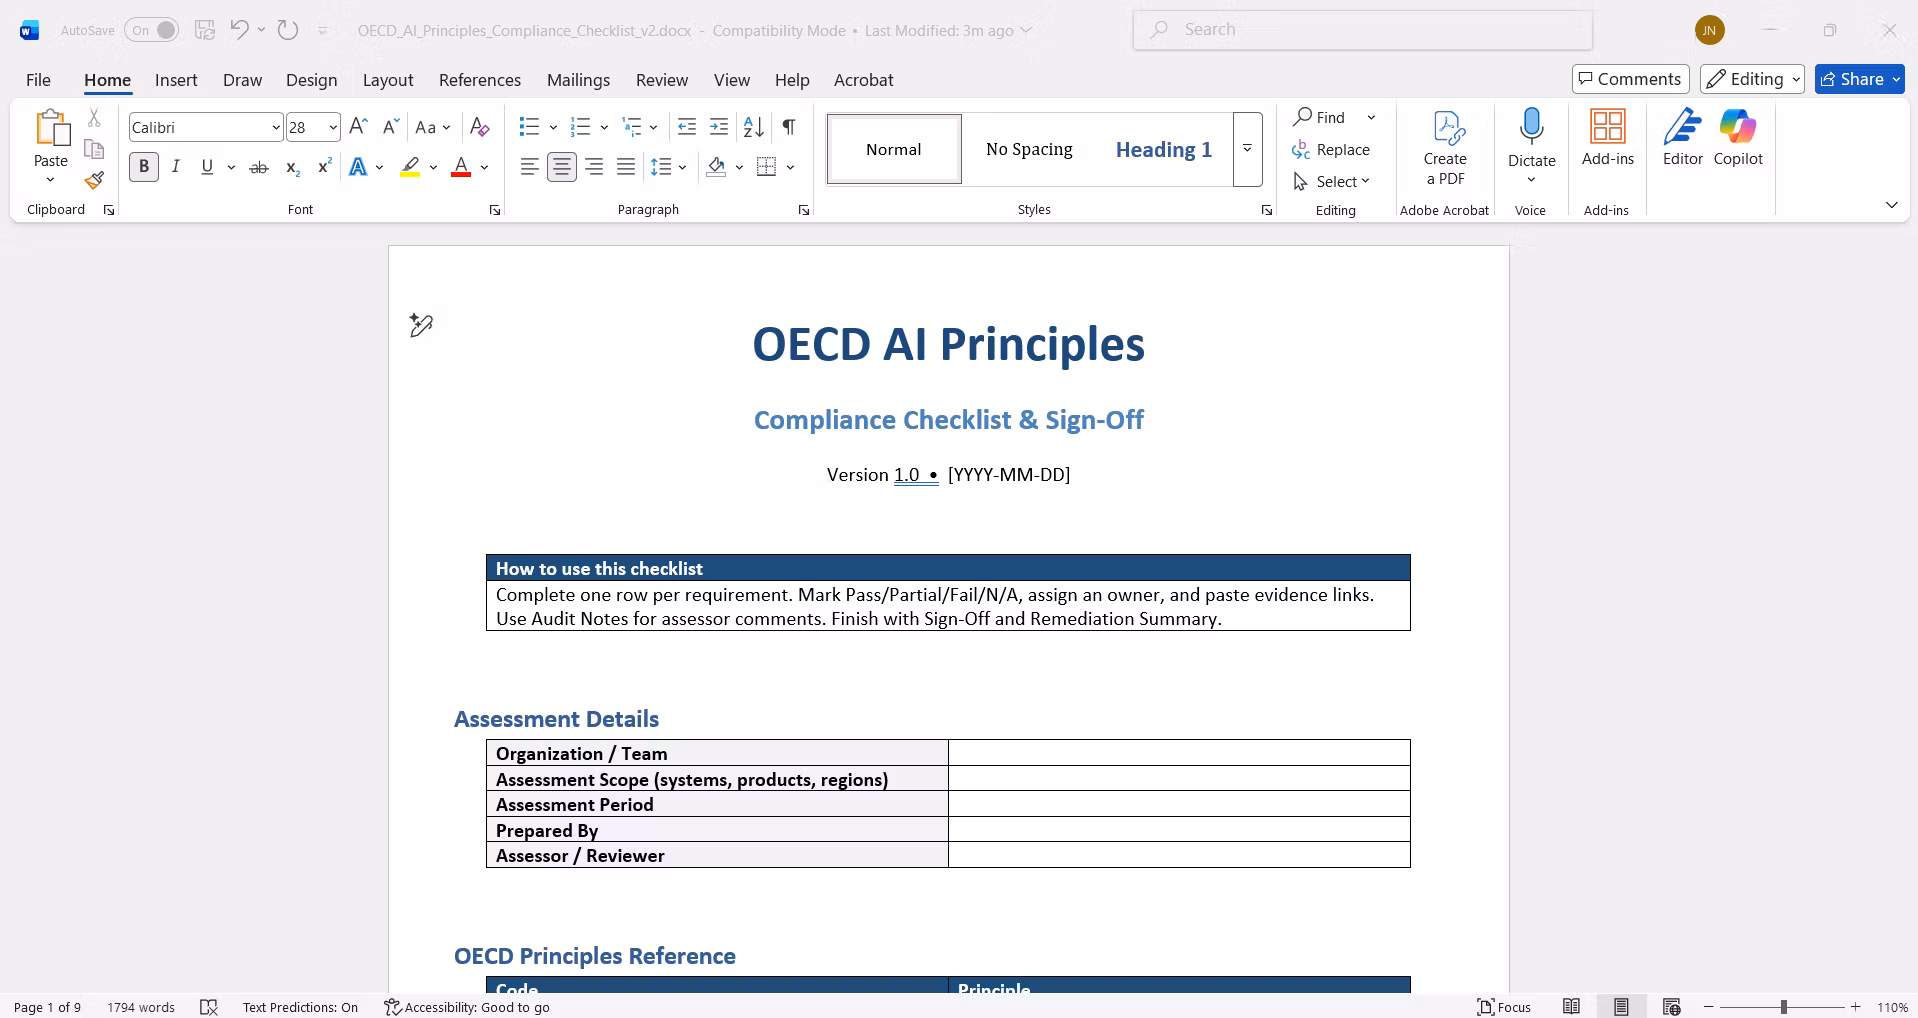
Task: Apply yellow text highlight color
Action: click(410, 167)
